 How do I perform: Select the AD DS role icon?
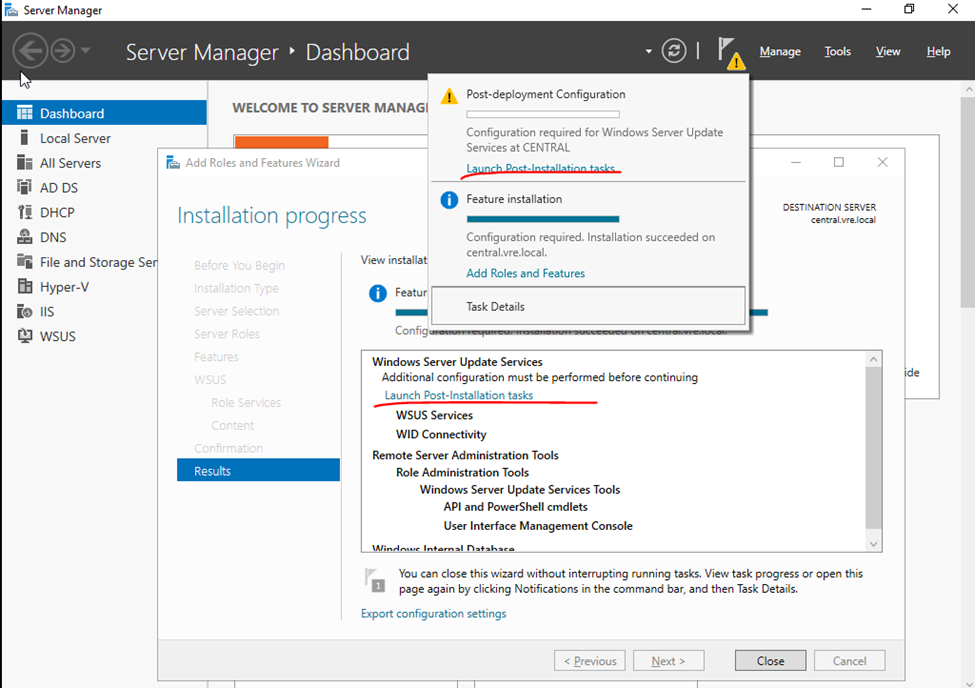(x=24, y=188)
